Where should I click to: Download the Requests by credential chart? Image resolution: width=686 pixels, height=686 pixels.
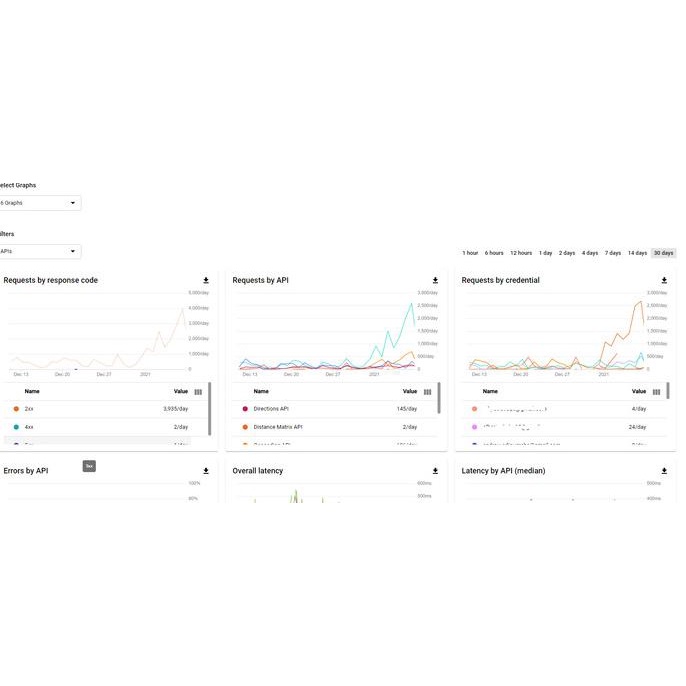[x=664, y=280]
